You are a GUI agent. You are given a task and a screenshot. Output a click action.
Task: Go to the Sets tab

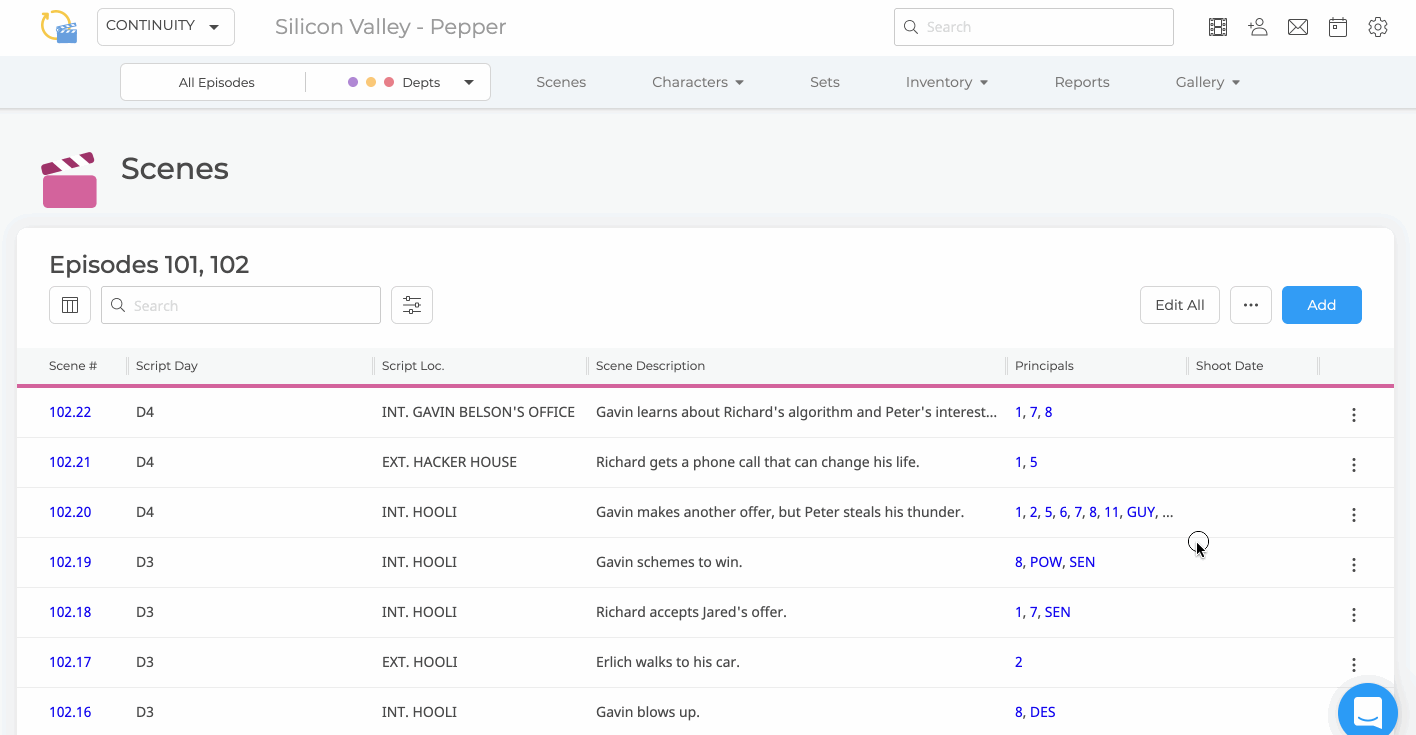coord(825,82)
